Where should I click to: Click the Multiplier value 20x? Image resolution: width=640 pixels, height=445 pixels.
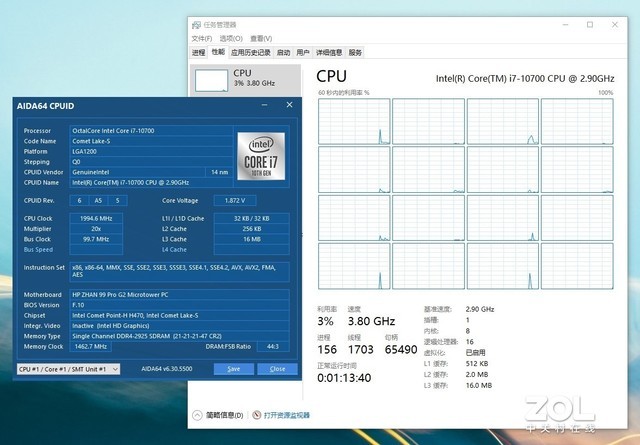click(x=96, y=229)
